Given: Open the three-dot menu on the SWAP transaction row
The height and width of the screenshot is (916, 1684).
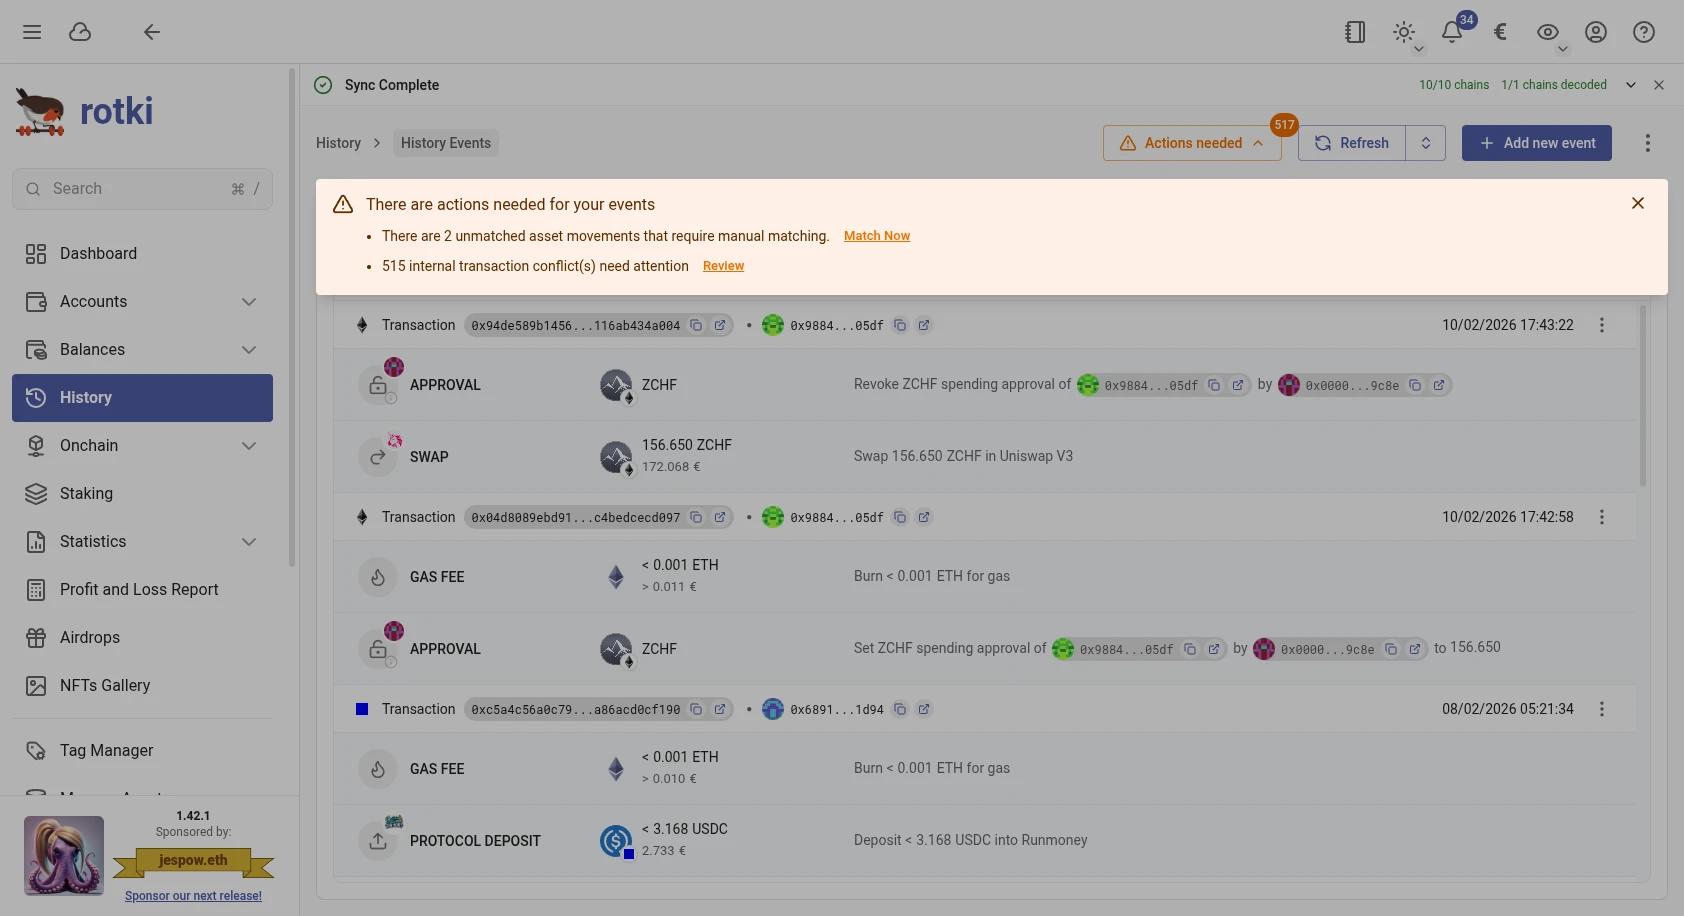Looking at the screenshot, I should point(1602,325).
